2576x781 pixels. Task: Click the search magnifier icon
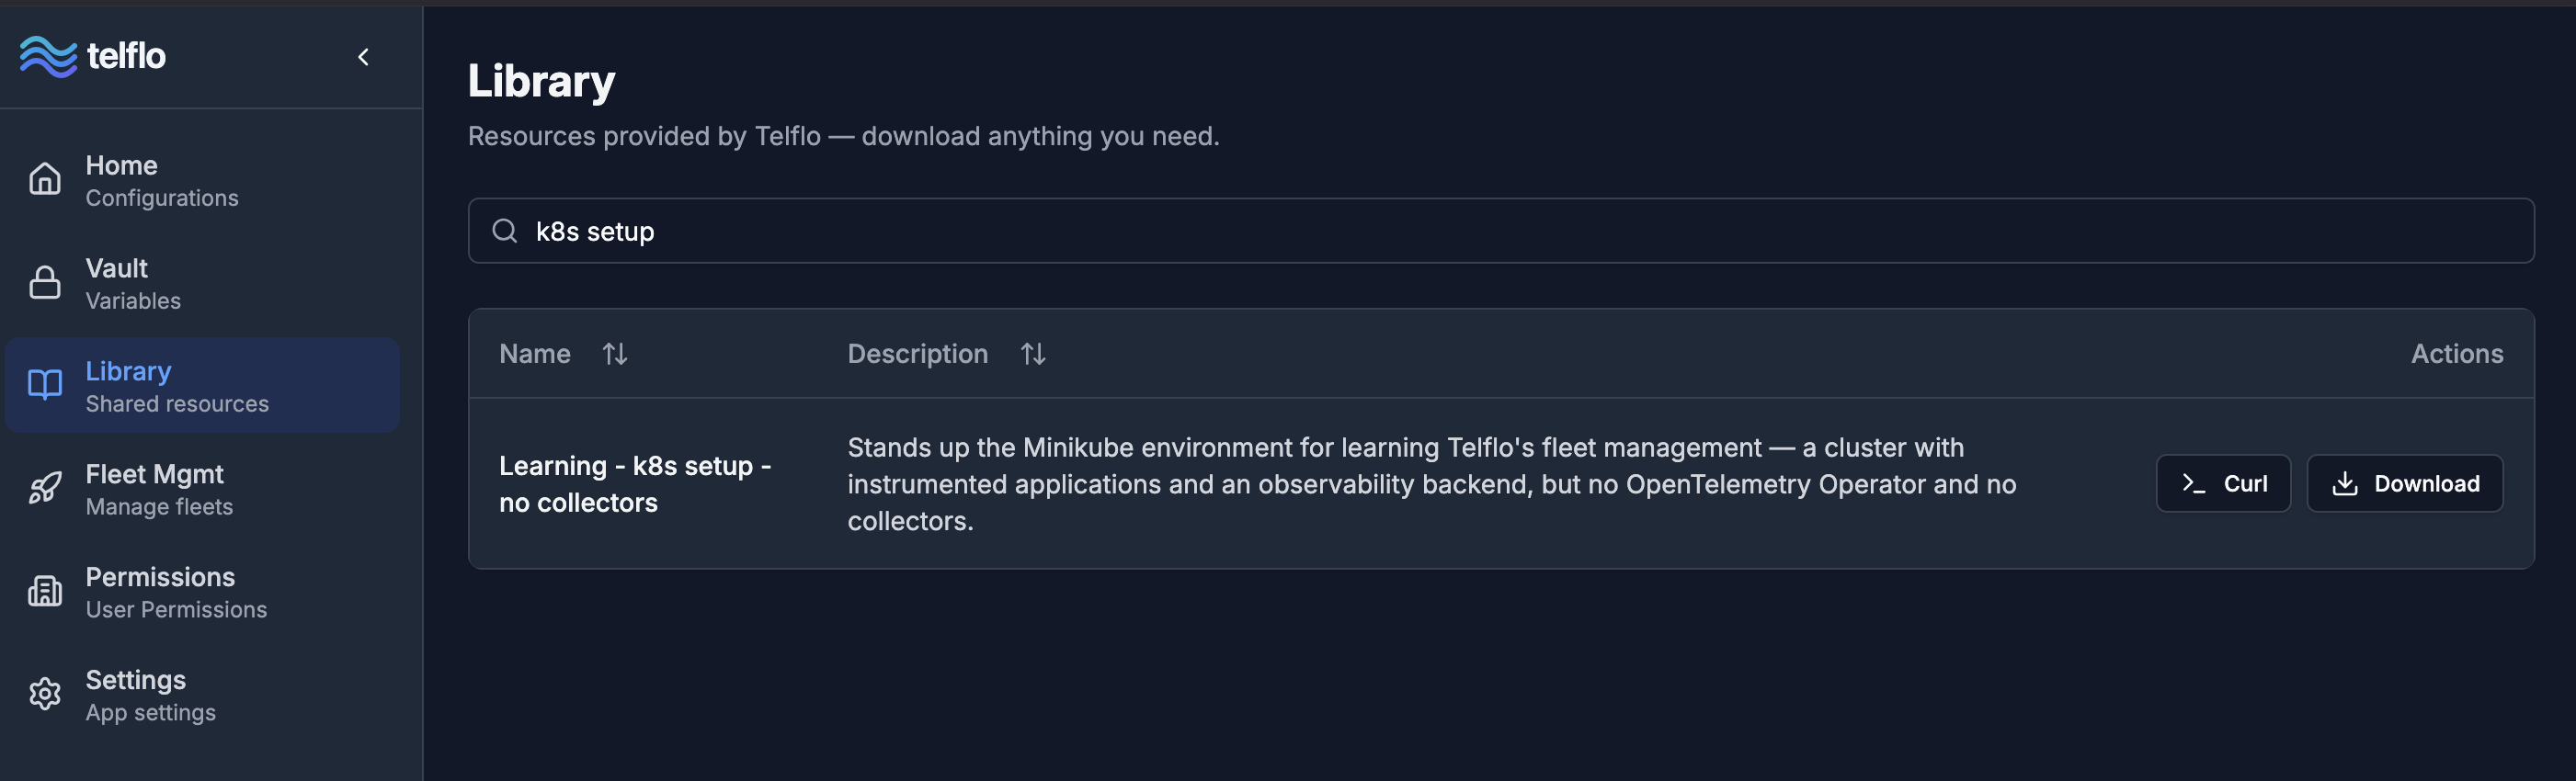[505, 231]
